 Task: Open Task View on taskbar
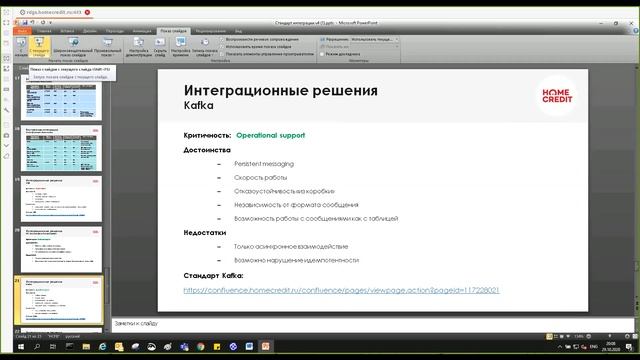[x=53, y=347]
